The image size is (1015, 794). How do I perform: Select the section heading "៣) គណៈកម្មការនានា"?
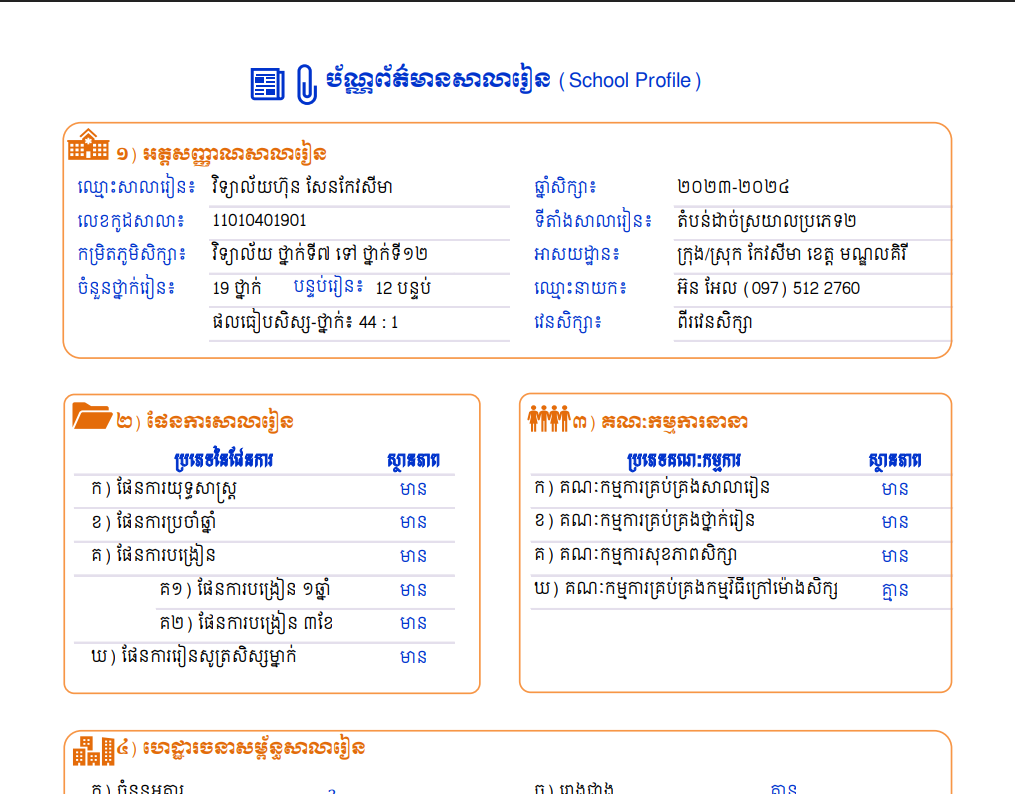[x=660, y=423]
